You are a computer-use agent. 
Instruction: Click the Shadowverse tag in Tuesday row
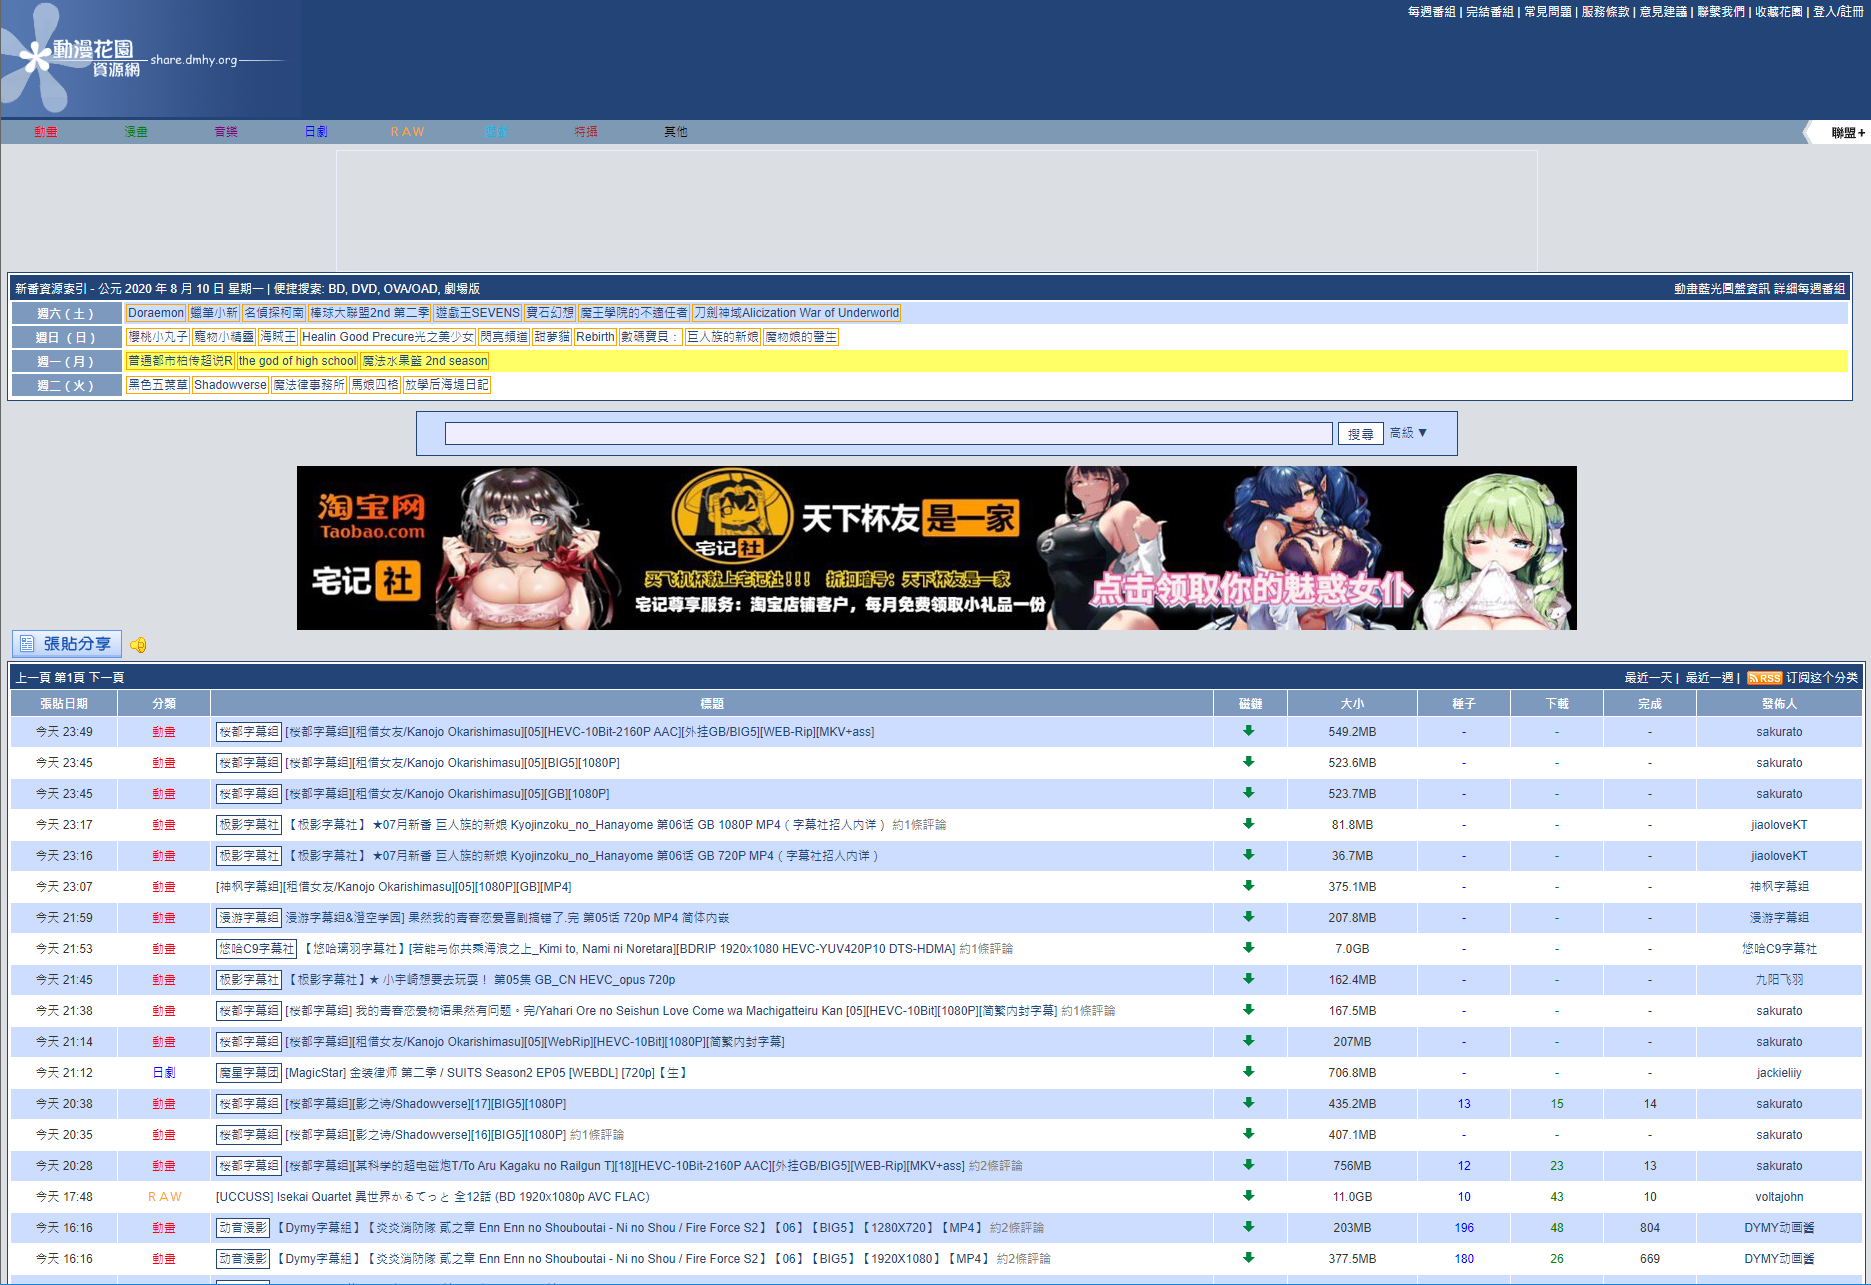coord(230,385)
